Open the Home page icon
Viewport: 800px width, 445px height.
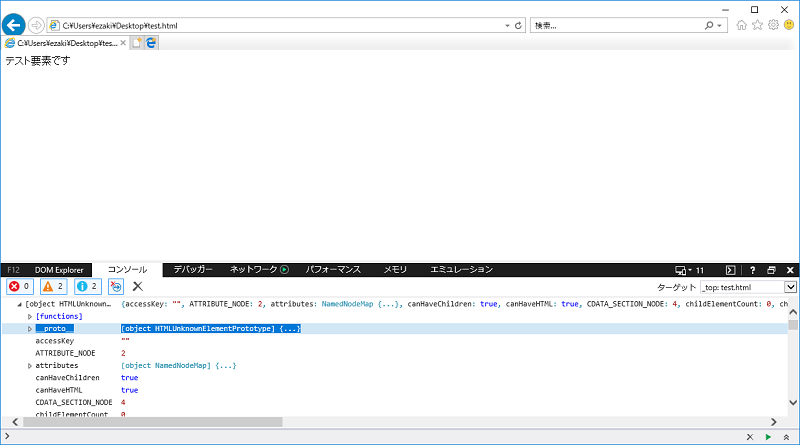[x=742, y=25]
